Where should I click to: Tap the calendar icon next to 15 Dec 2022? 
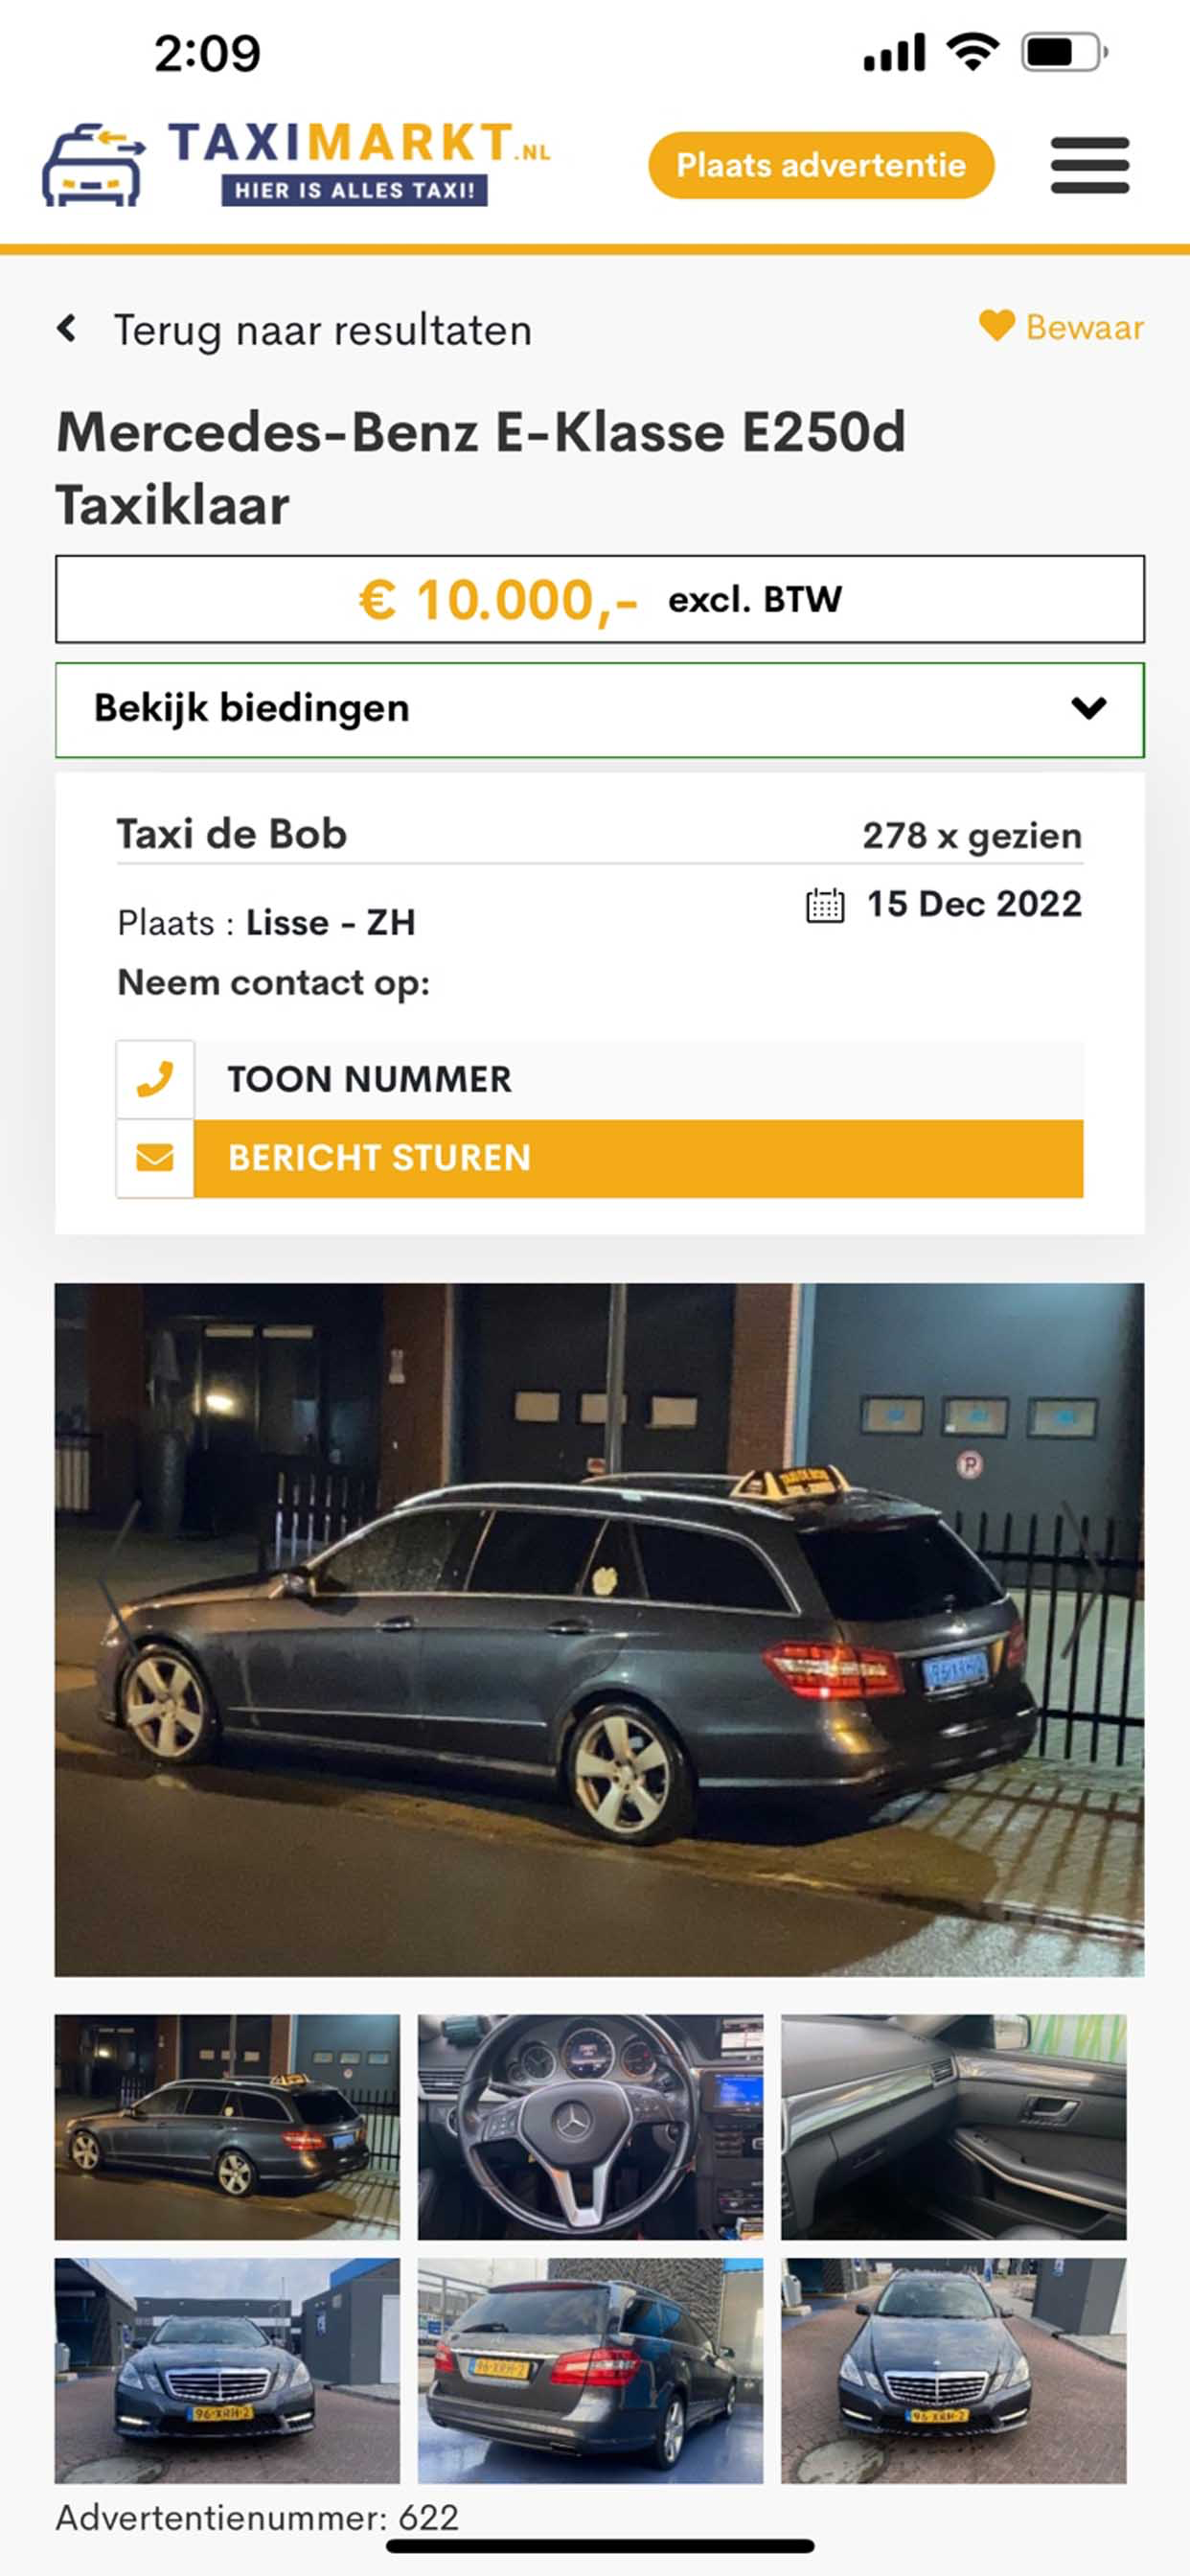coord(825,905)
